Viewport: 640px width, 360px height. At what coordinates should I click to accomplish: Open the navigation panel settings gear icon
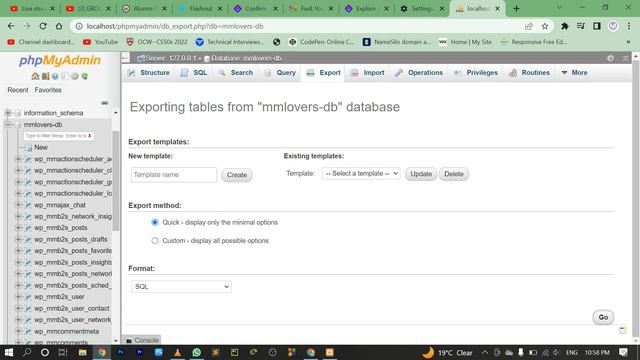tap(75, 76)
